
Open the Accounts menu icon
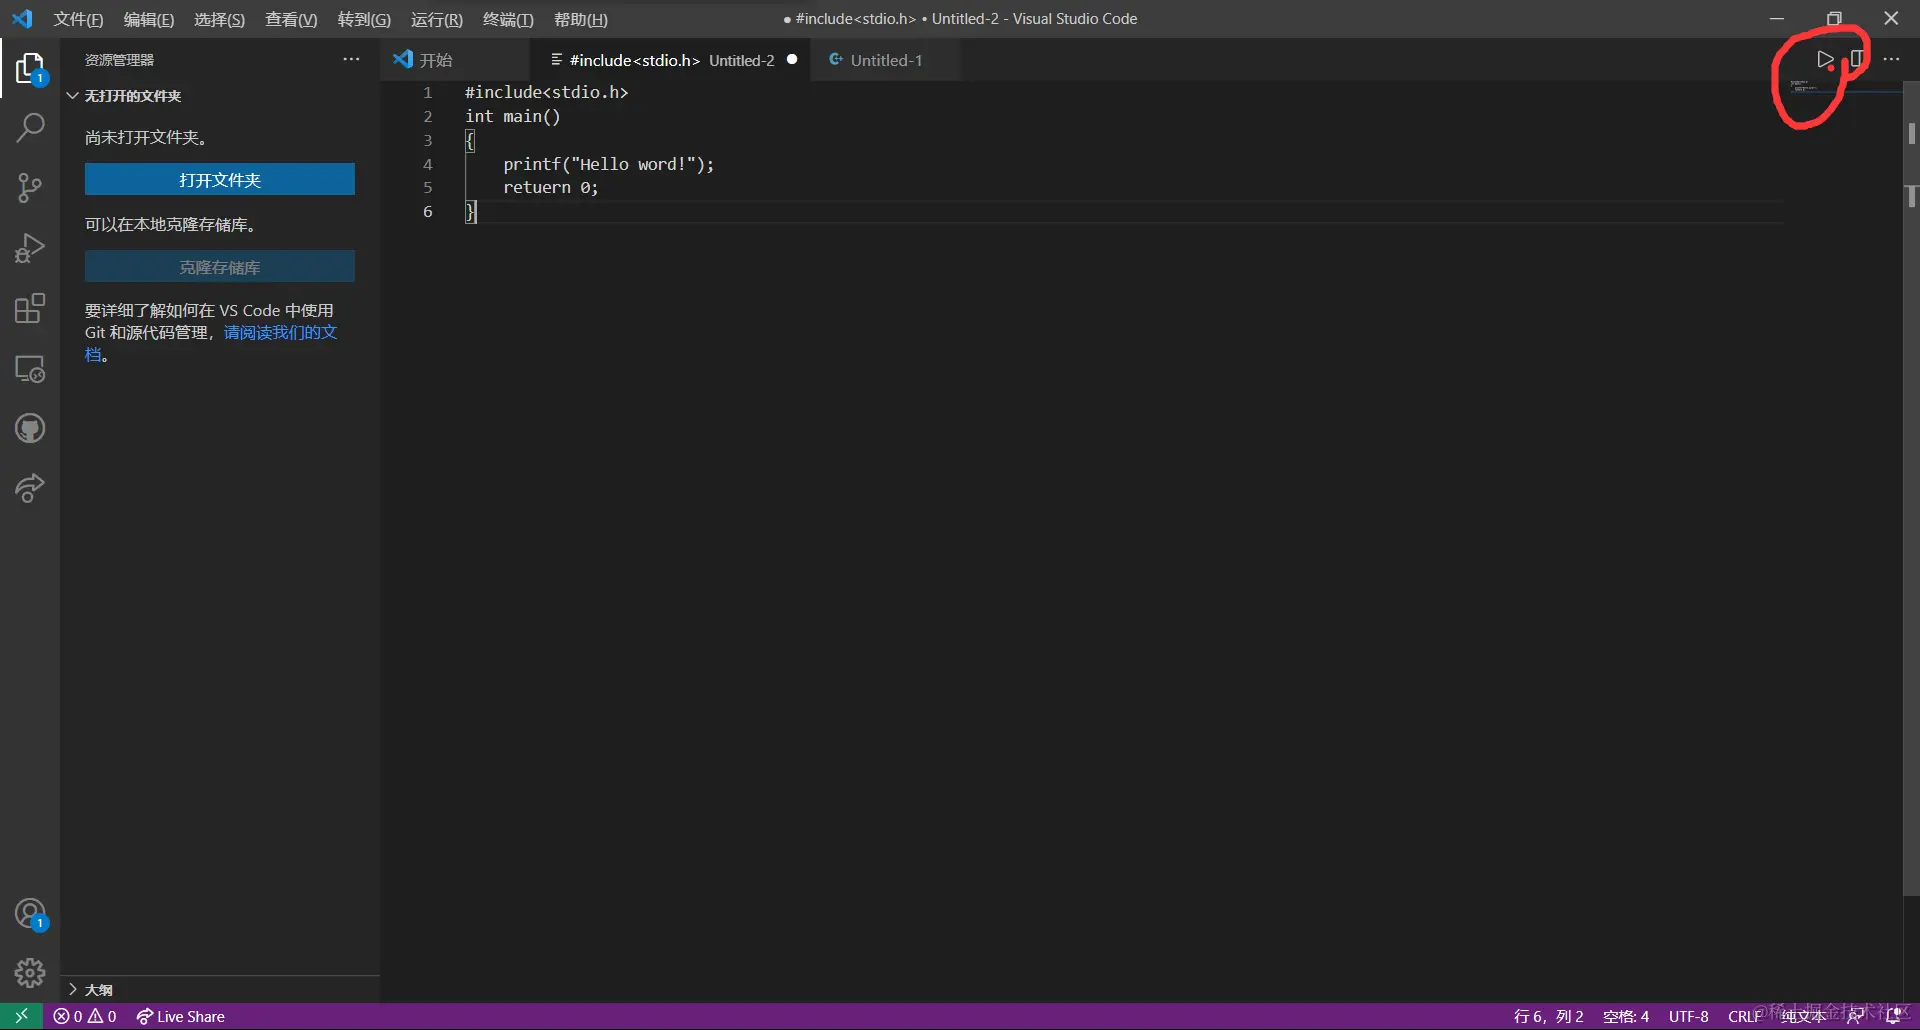coord(30,914)
